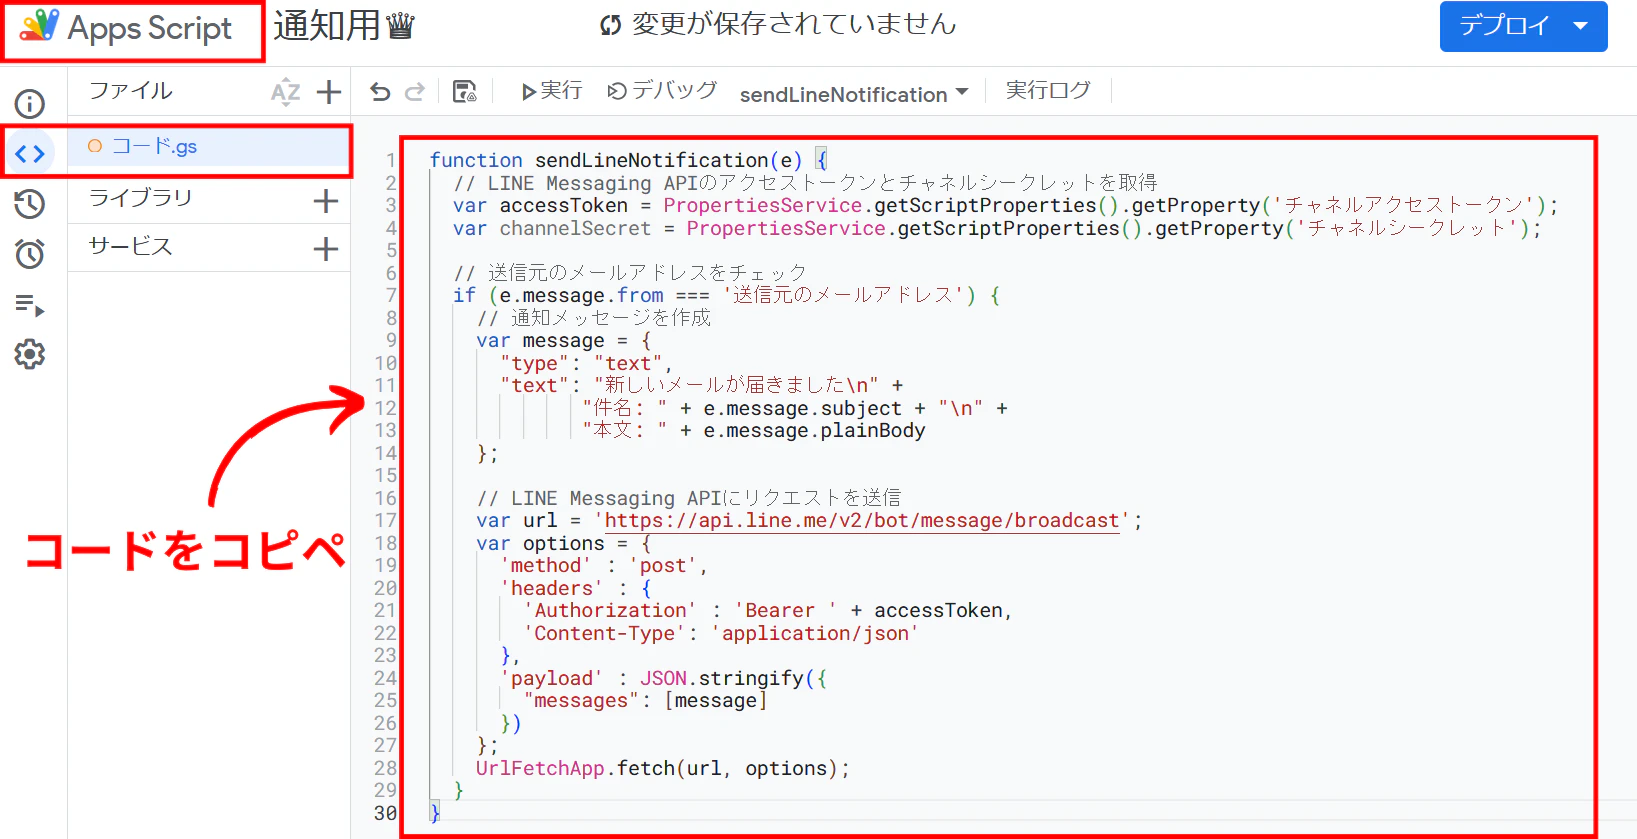The image size is (1637, 839).
Task: Save project with disk icon
Action: click(x=465, y=92)
